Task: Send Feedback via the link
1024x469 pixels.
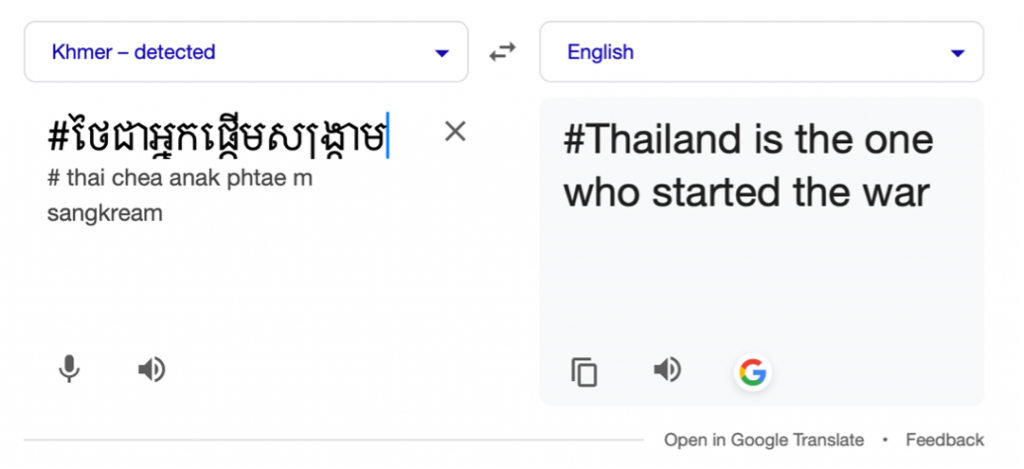Action: tap(945, 440)
